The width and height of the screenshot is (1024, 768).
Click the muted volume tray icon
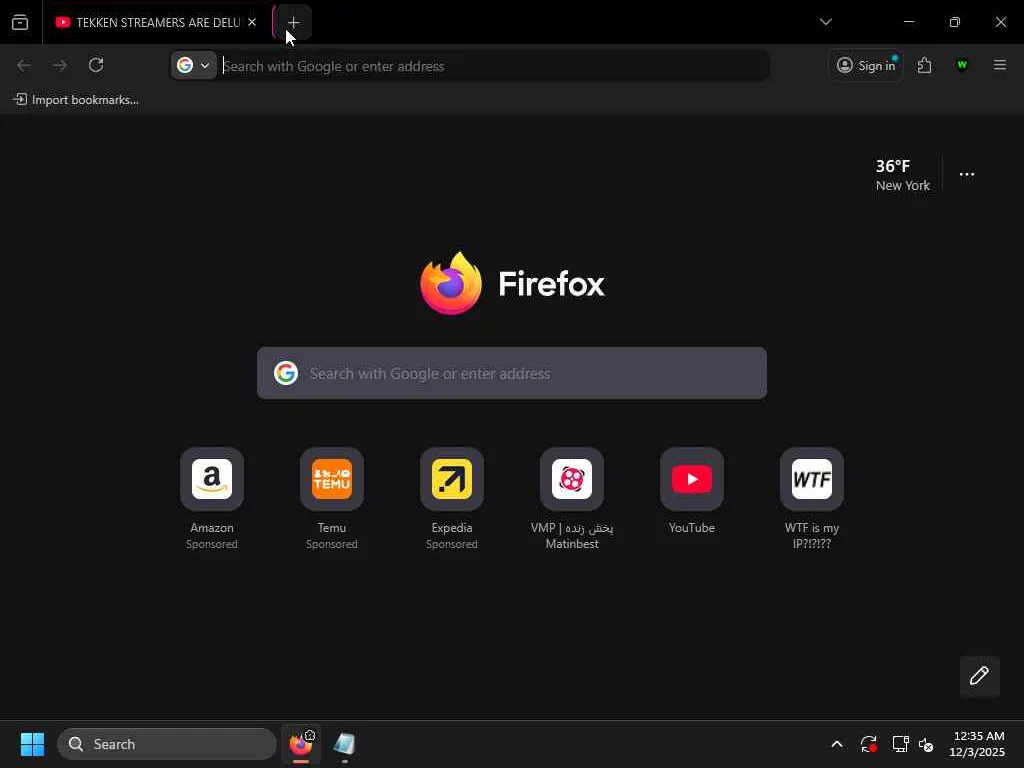tap(926, 744)
